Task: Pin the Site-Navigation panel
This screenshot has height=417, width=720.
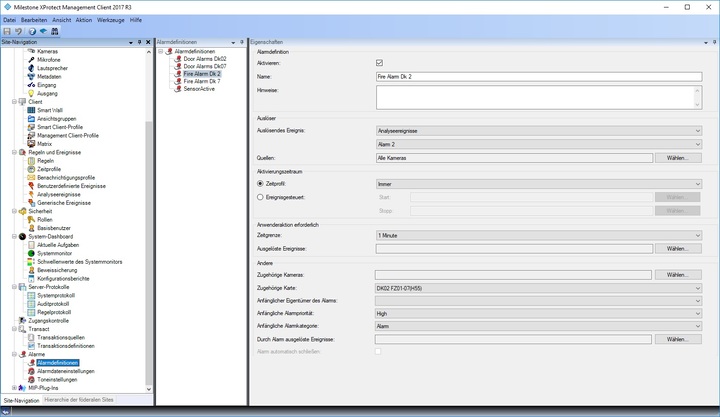Action: click(138, 42)
